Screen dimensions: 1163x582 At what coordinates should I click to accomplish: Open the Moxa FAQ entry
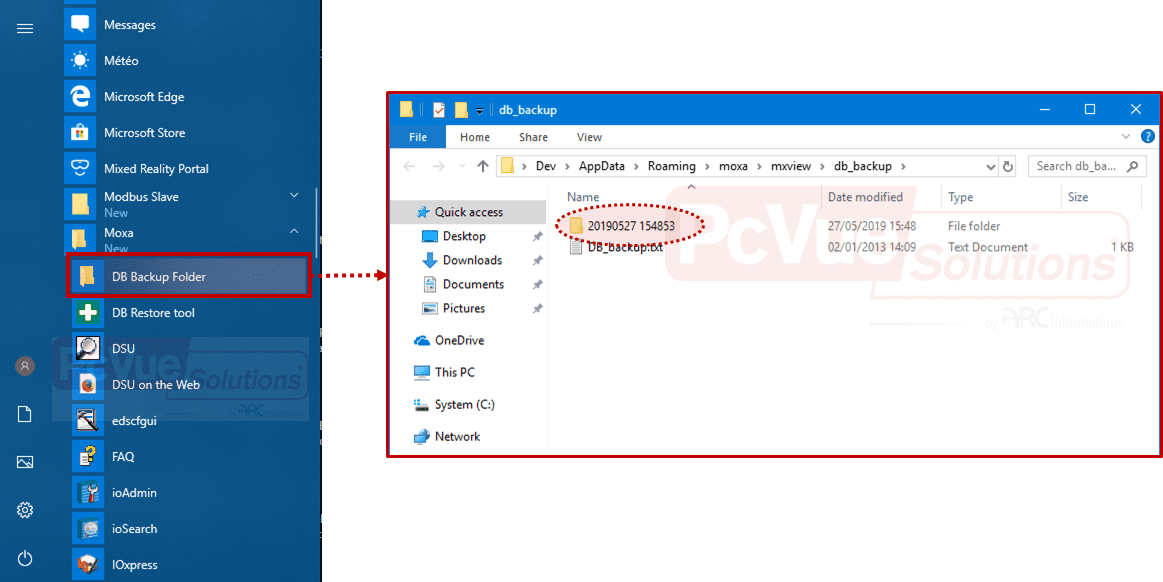click(x=123, y=457)
